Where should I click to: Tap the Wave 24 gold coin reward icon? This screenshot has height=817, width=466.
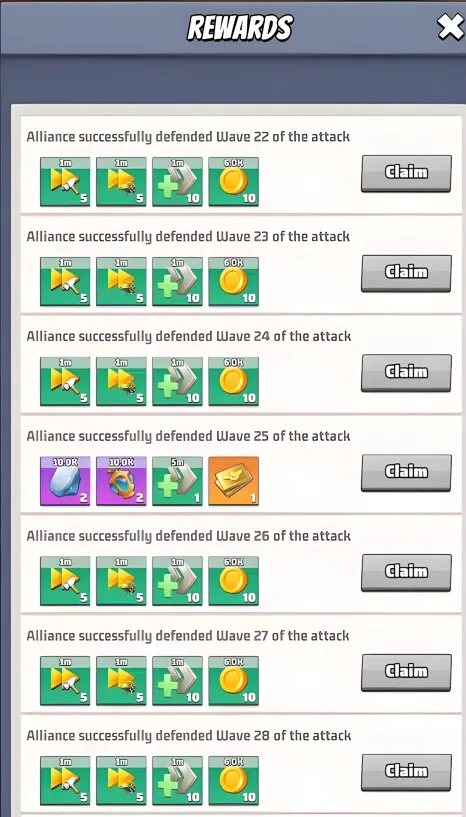point(234,381)
